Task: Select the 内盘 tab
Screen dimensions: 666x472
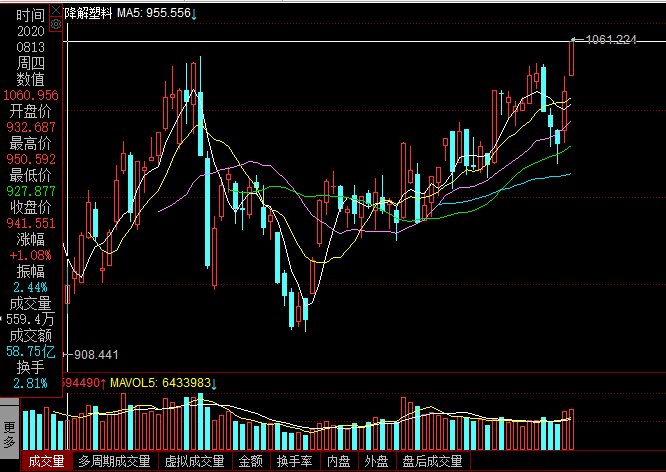Action: [x=340, y=462]
